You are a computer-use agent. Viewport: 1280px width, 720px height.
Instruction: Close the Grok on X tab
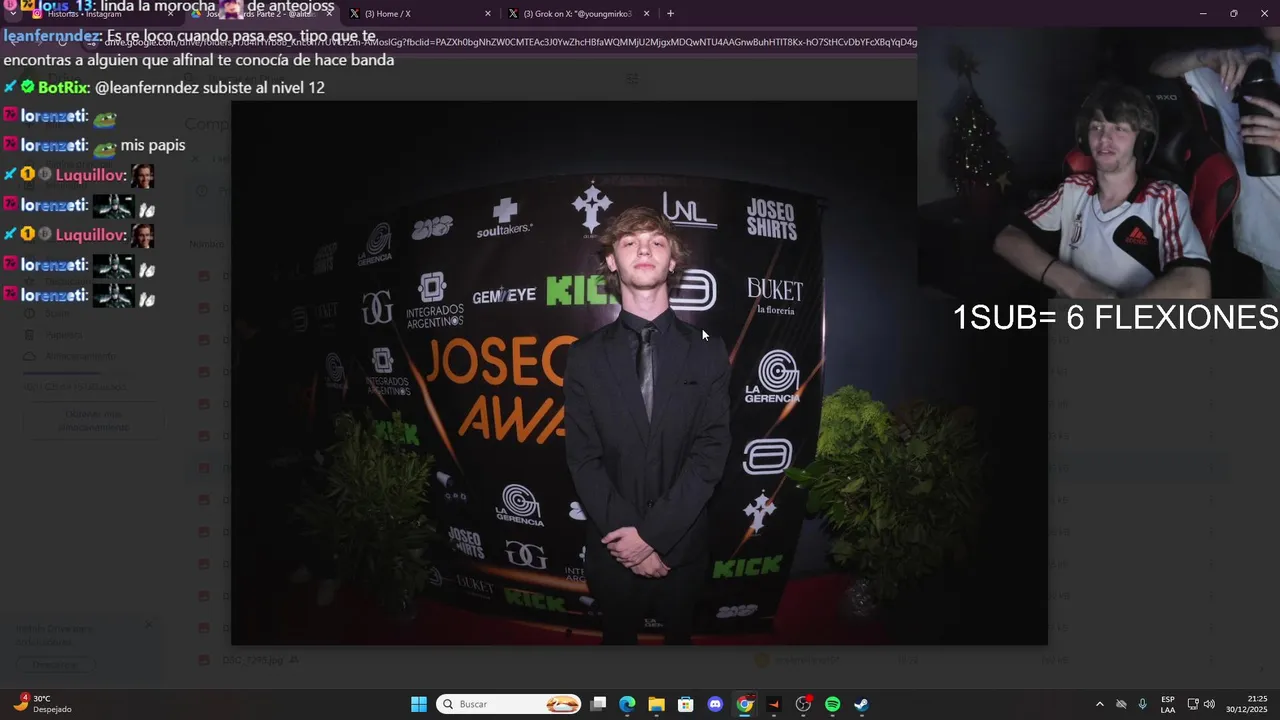(x=647, y=14)
